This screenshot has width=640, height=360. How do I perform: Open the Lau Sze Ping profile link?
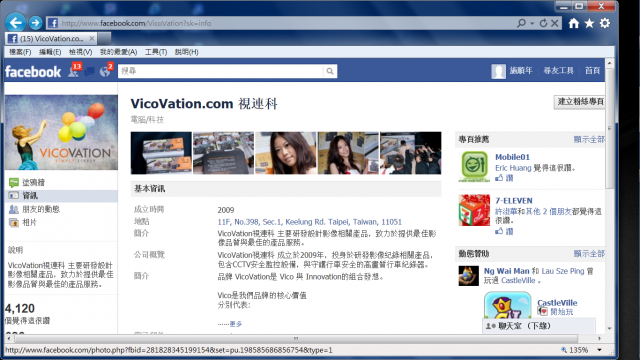pyautogui.click(x=563, y=271)
